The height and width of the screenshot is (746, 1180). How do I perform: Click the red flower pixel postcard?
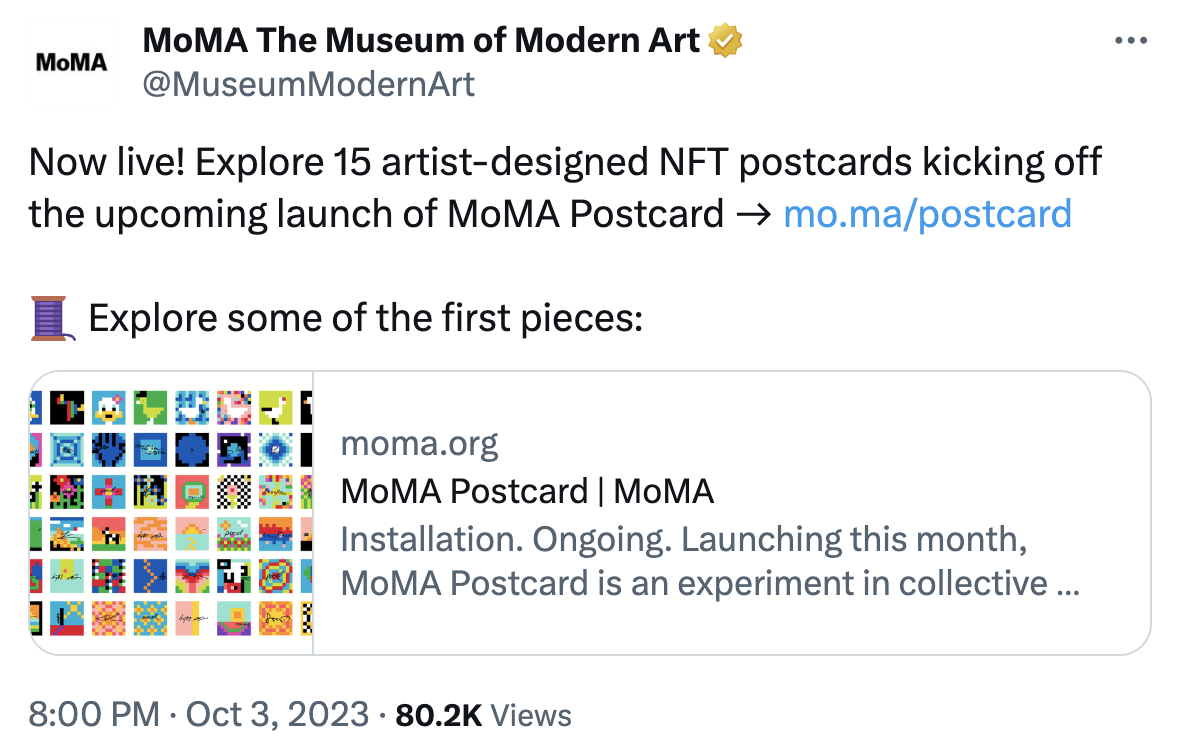coord(68,491)
